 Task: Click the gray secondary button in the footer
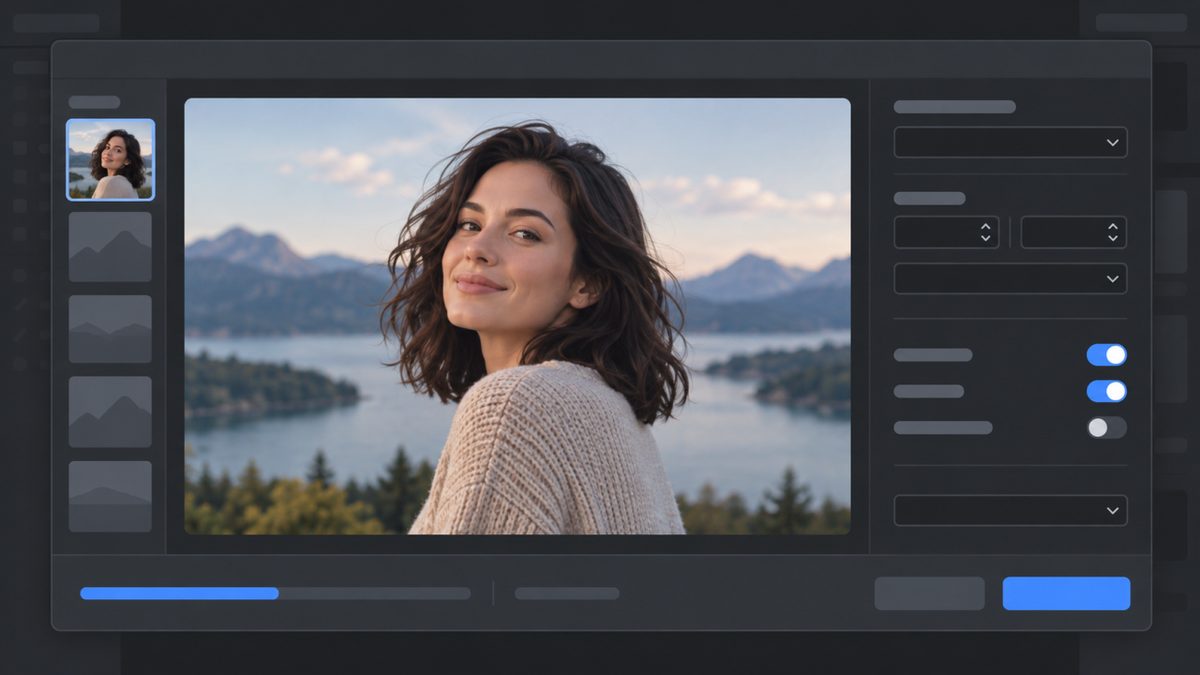coord(929,593)
